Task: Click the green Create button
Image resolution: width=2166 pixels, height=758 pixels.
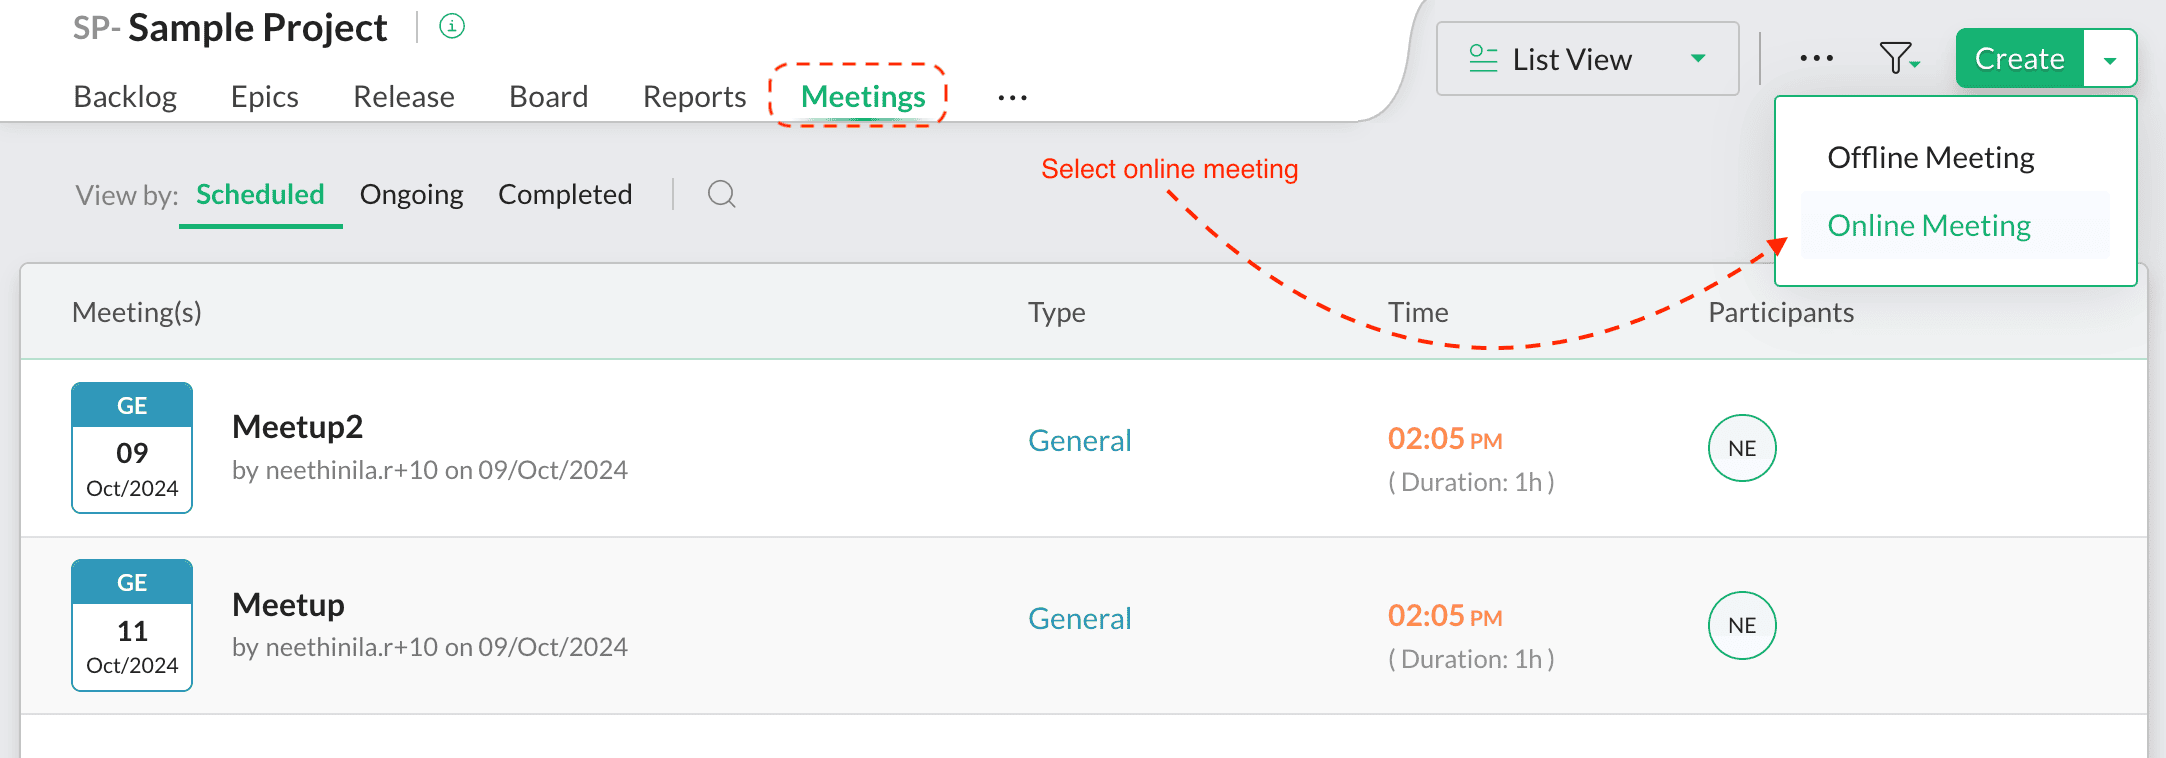Action: [2020, 59]
